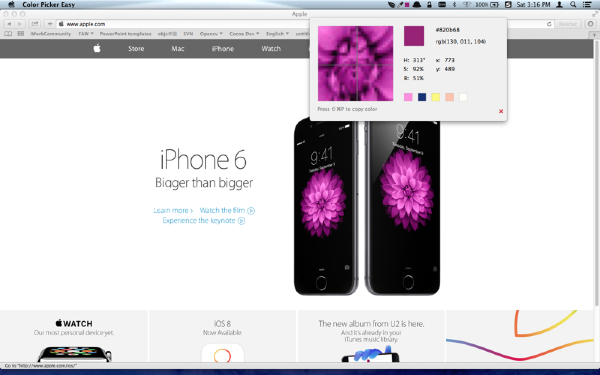Click the iPhone 6 headline
The height and width of the screenshot is (375, 600).
[203, 160]
